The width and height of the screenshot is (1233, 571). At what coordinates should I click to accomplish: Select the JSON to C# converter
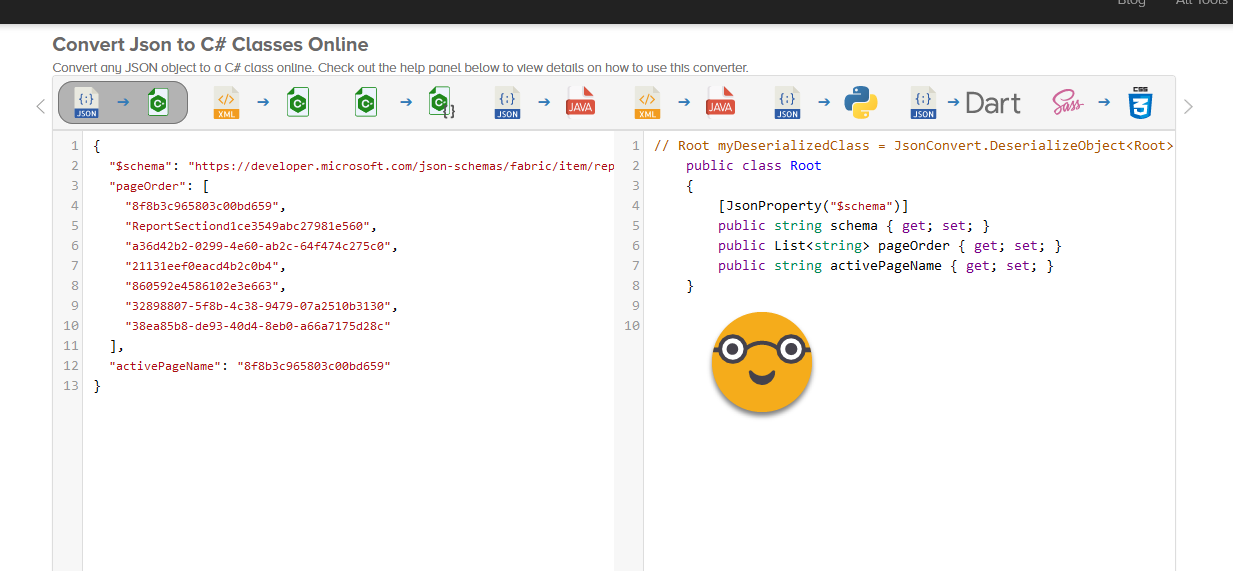click(x=123, y=102)
